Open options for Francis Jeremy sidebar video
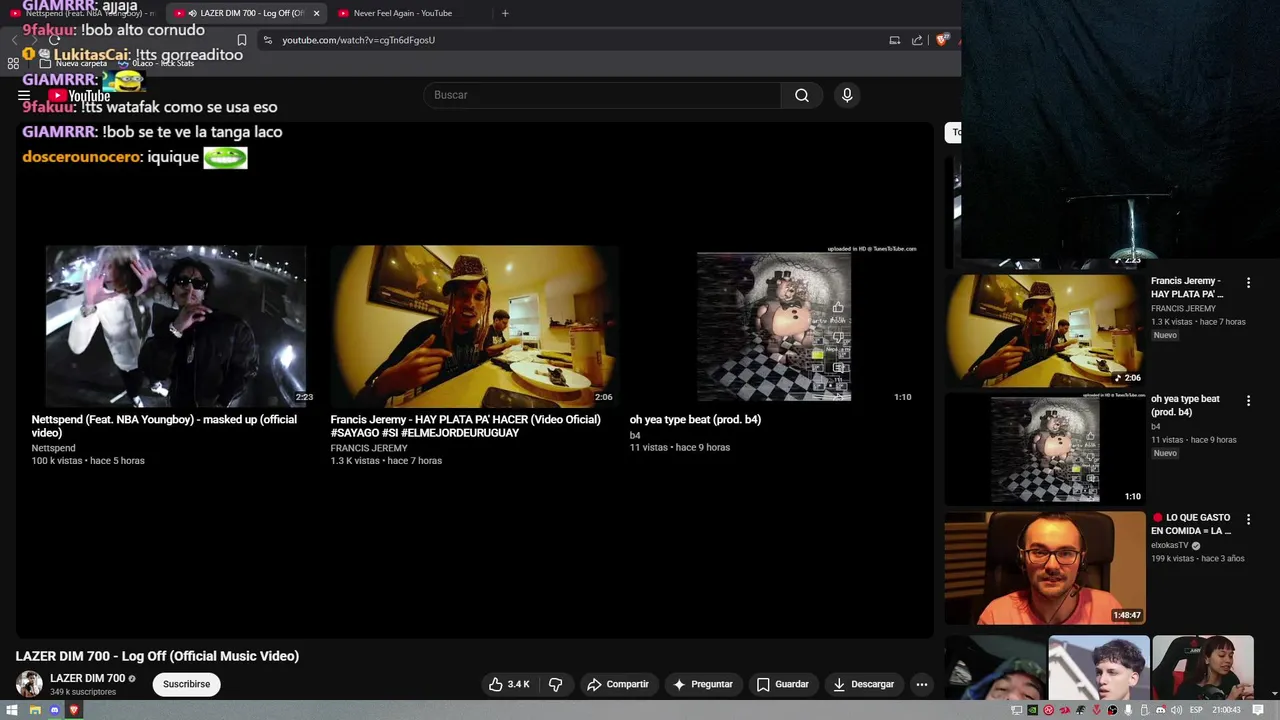The width and height of the screenshot is (1280, 720). [x=1248, y=282]
